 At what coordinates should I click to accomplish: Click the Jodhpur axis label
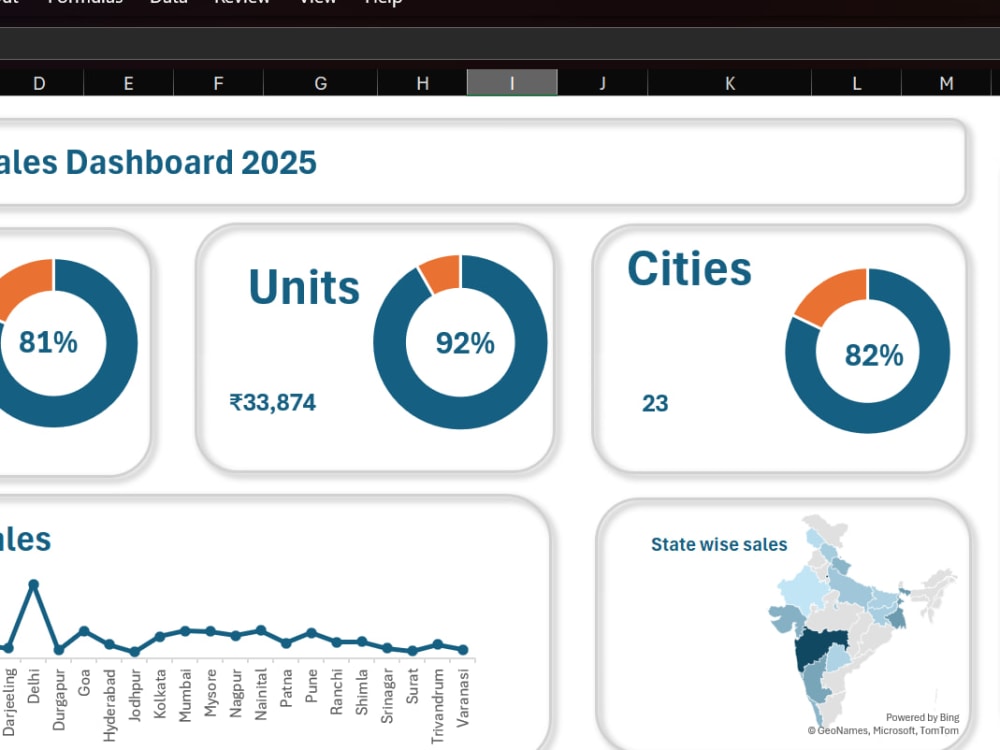click(135, 695)
